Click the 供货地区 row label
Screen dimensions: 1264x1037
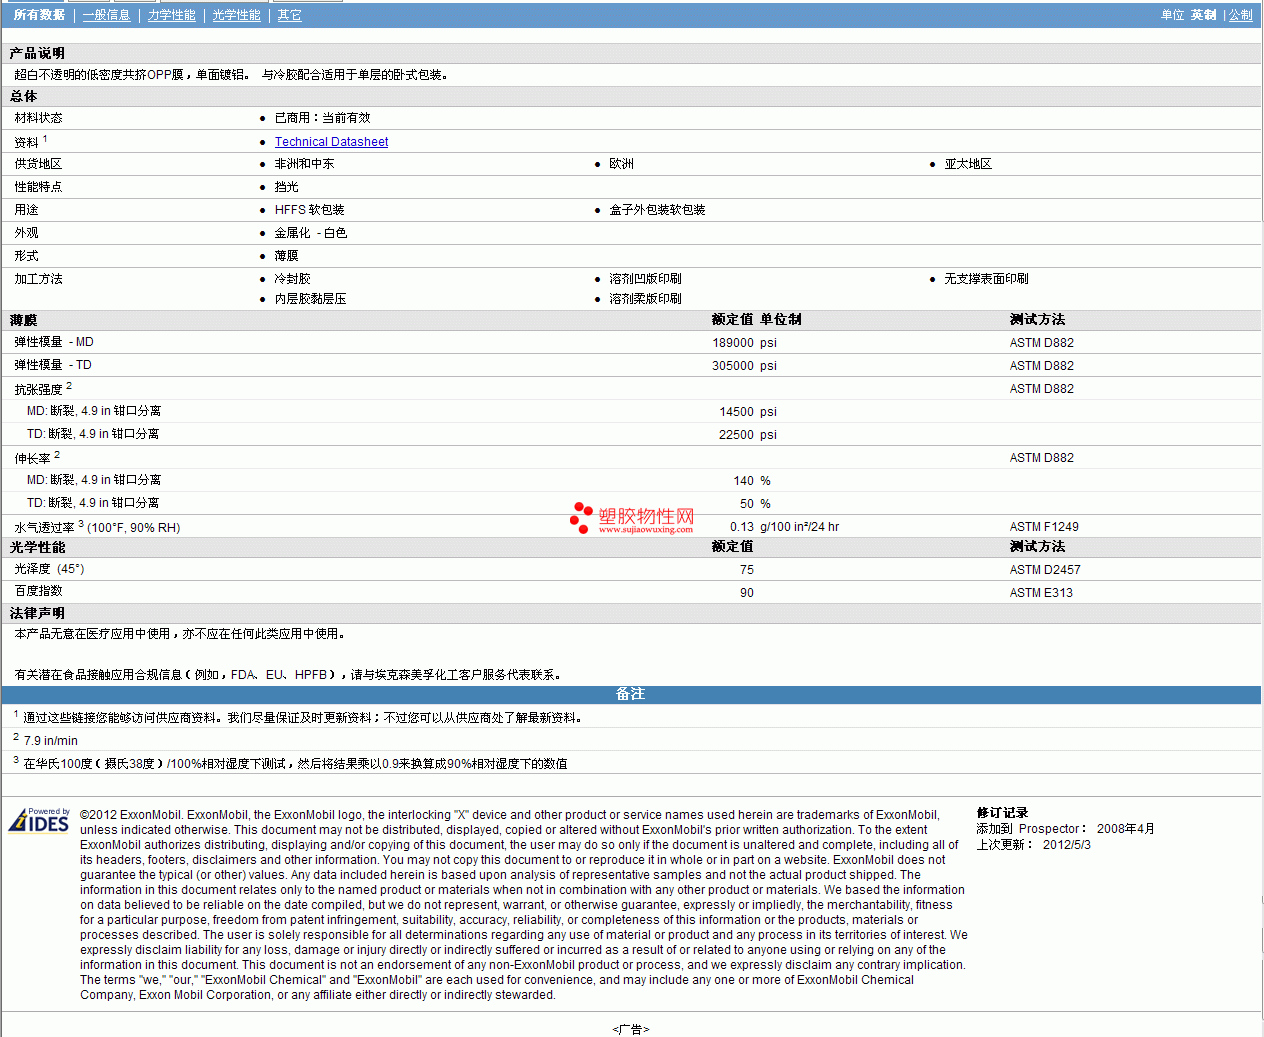point(38,164)
